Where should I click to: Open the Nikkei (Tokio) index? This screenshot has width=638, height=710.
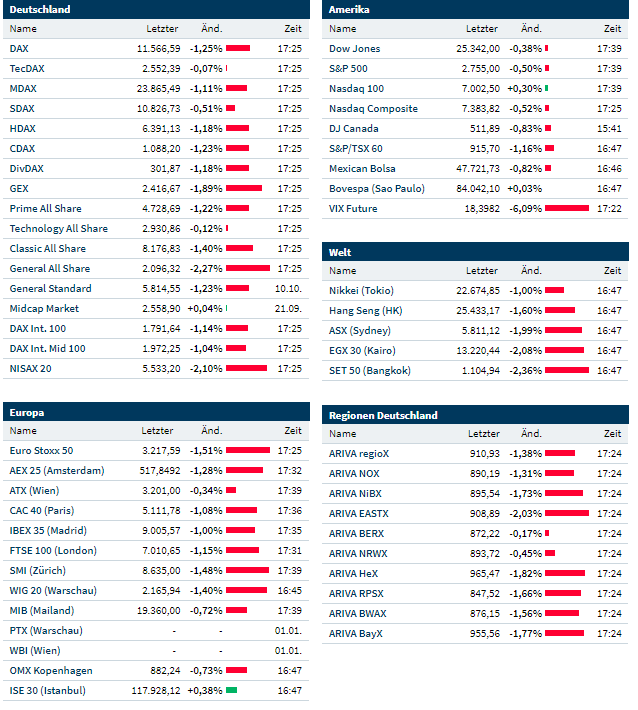click(361, 290)
